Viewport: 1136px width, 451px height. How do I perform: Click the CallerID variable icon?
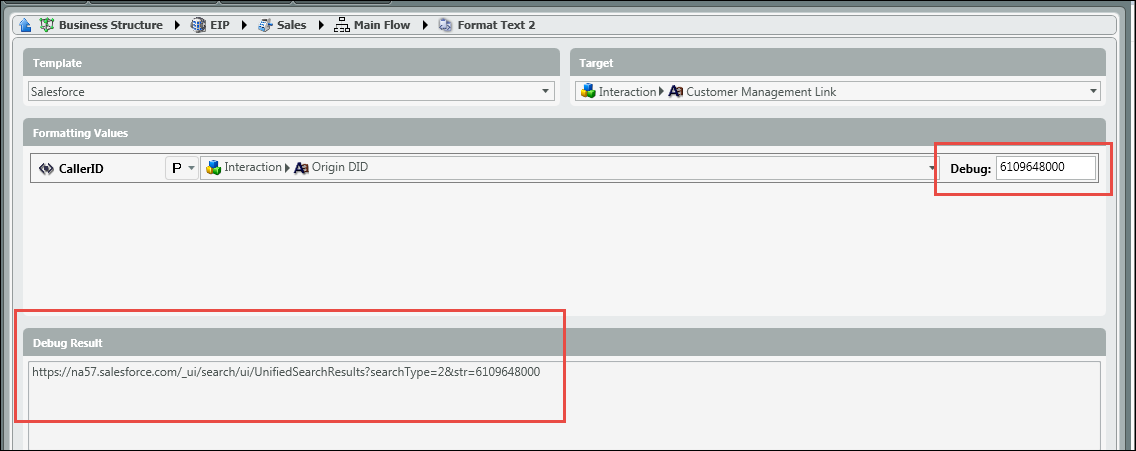click(45, 169)
